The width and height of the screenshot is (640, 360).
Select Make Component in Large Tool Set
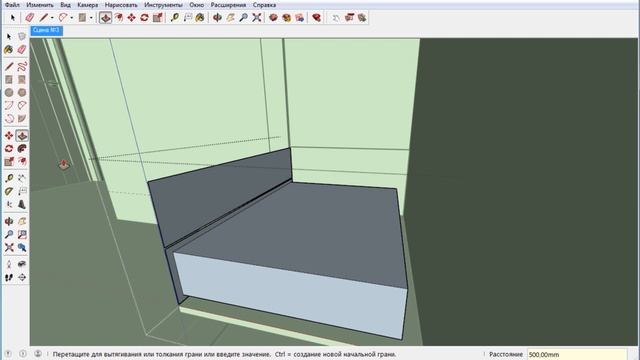(22, 36)
